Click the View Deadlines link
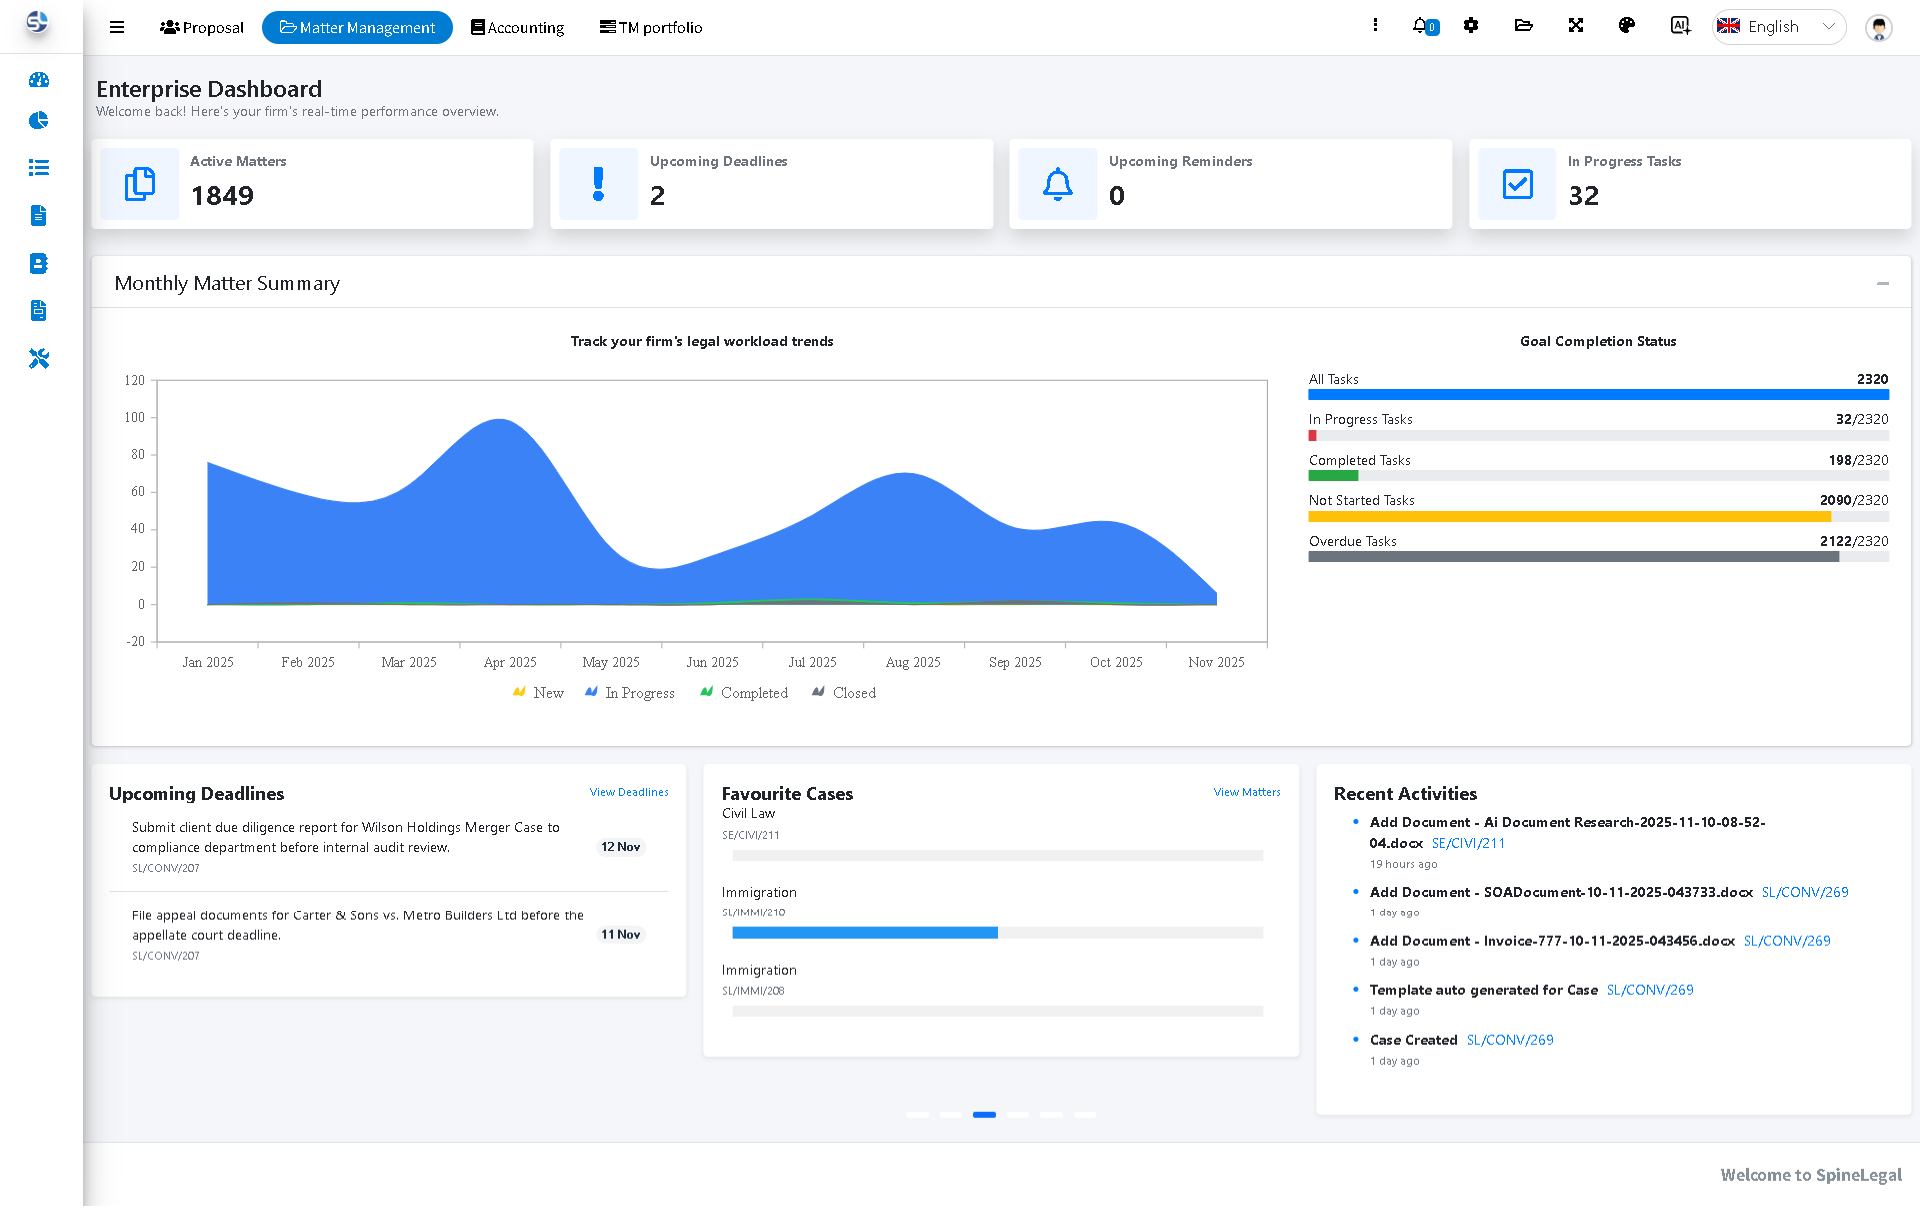Viewport: 1920px width, 1208px height. pyautogui.click(x=629, y=792)
